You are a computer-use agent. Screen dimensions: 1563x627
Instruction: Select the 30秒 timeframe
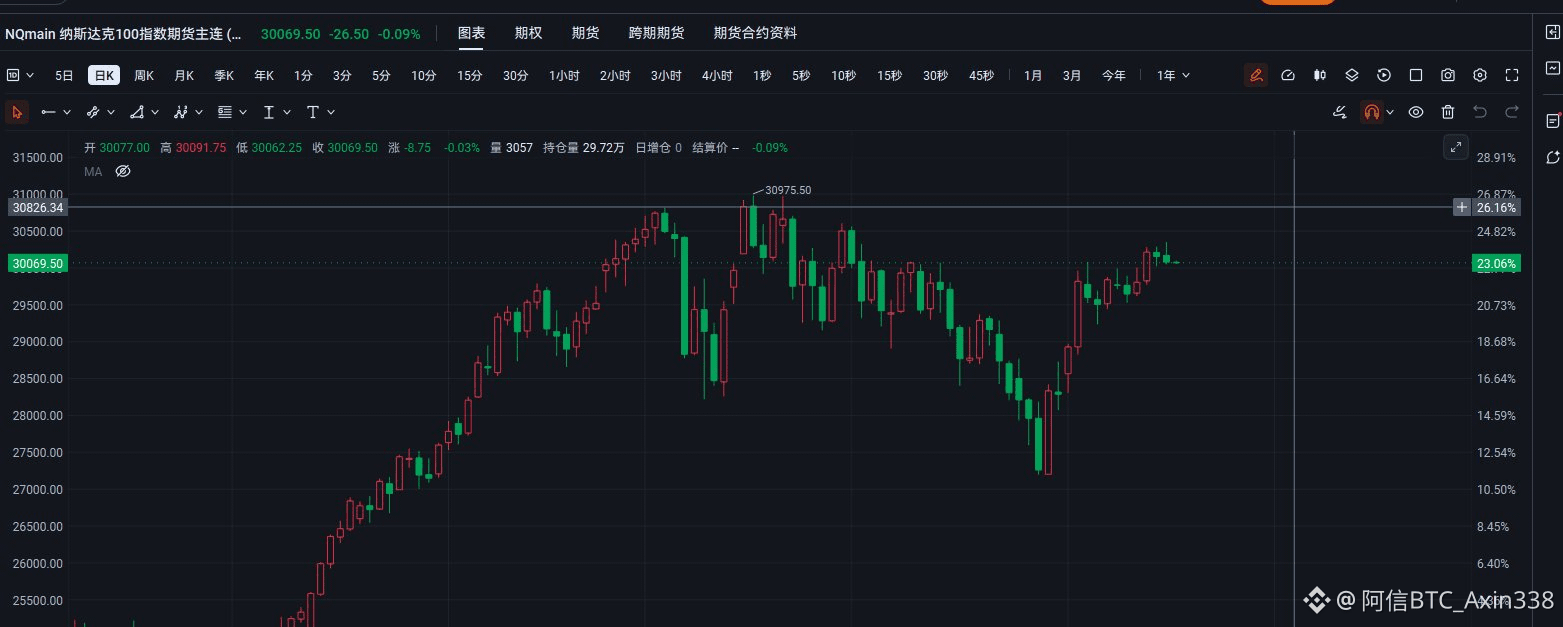pyautogui.click(x=935, y=75)
